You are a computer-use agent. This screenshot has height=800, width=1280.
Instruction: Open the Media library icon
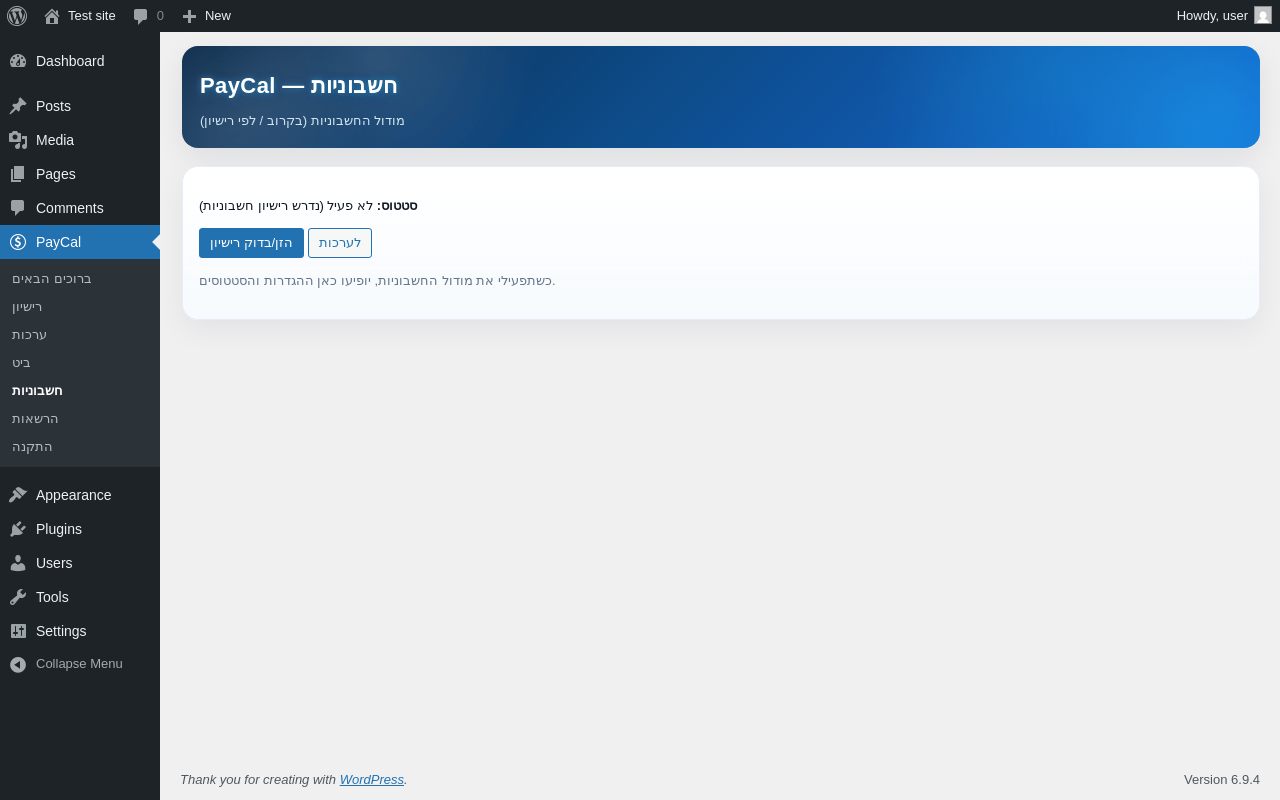coord(18,140)
